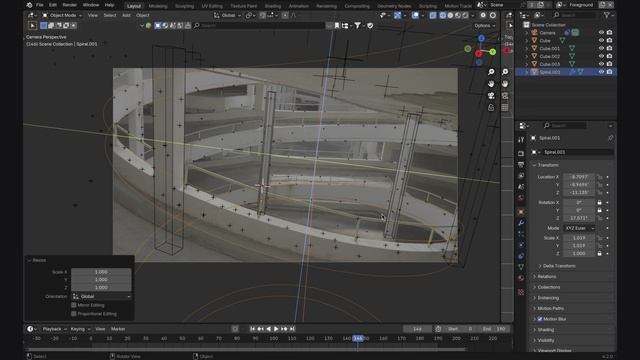Toggle X-ray view in viewport header
Viewport: 640px width, 360px height.
[x=433, y=15]
